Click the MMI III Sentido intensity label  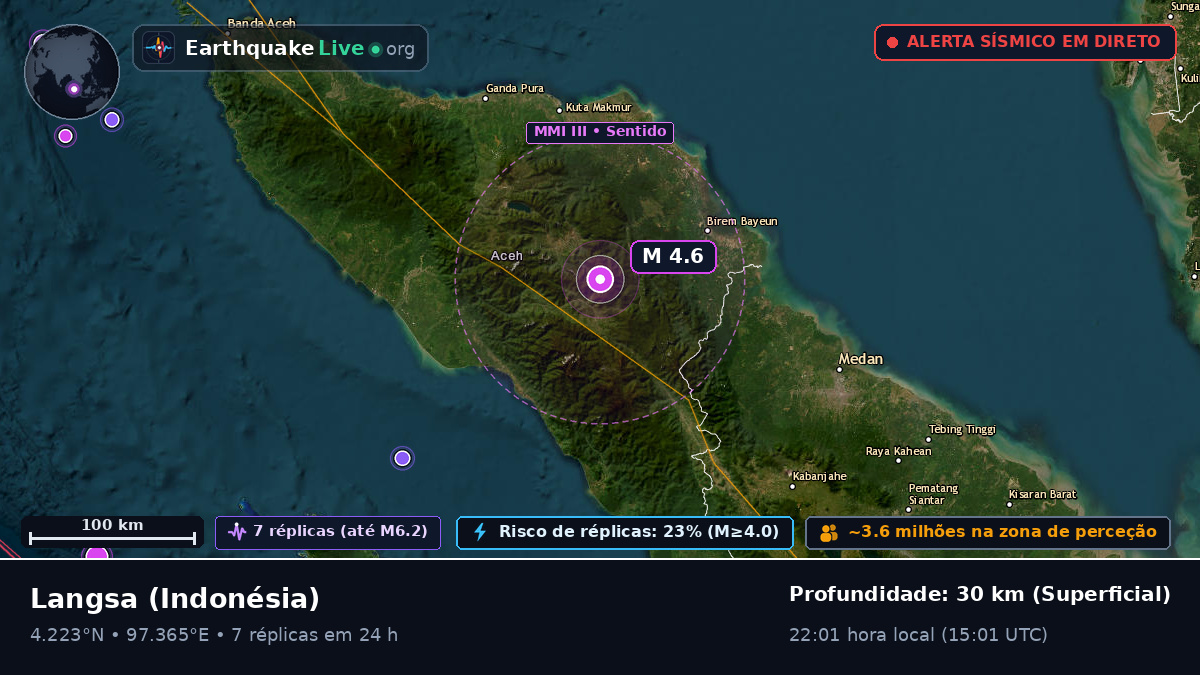point(600,132)
